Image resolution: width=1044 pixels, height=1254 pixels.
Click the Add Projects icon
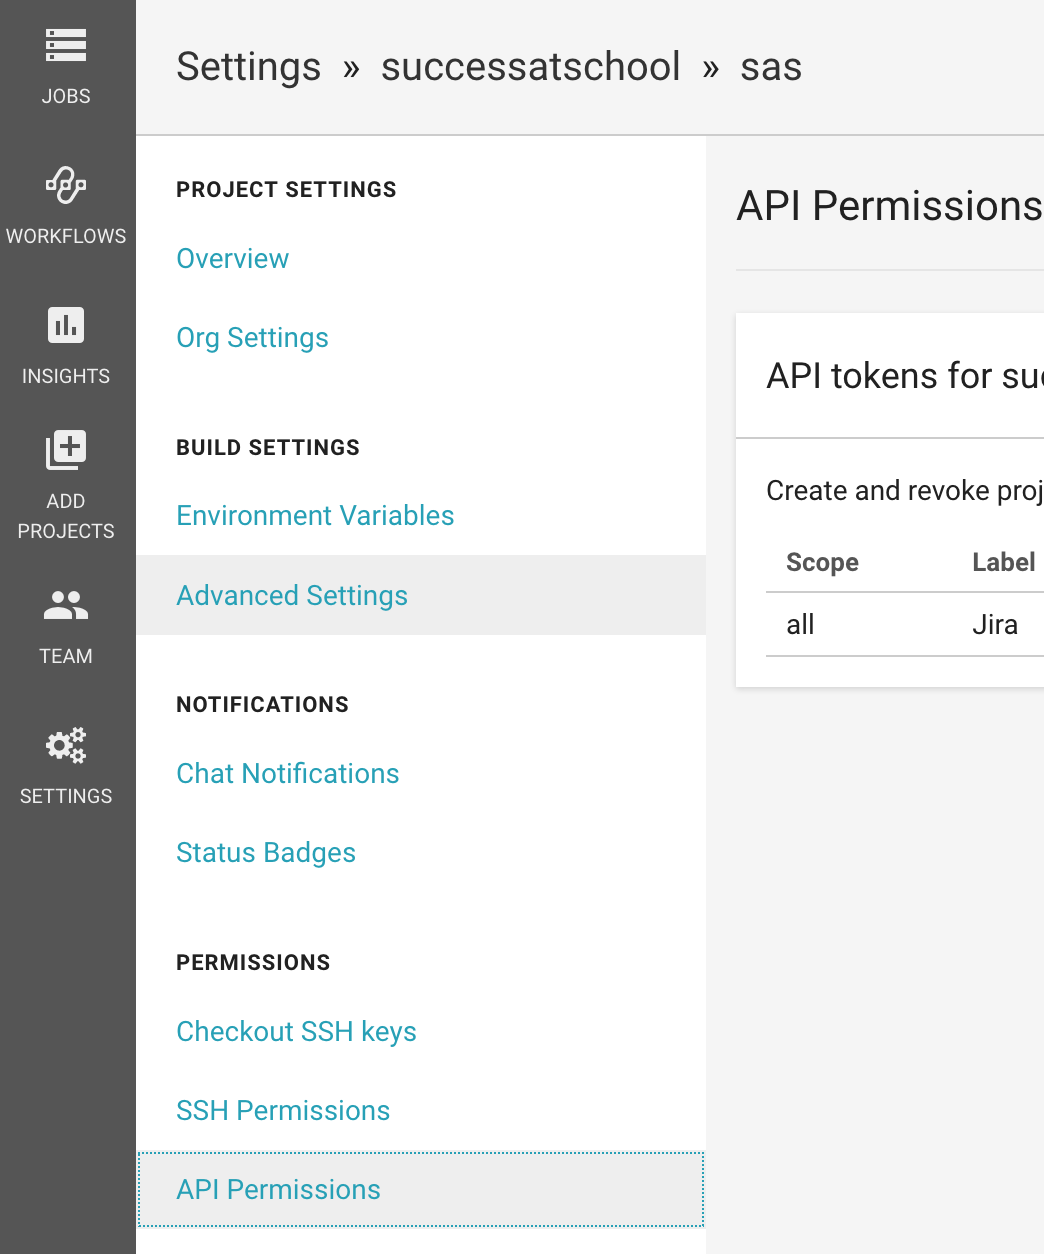pos(66,450)
